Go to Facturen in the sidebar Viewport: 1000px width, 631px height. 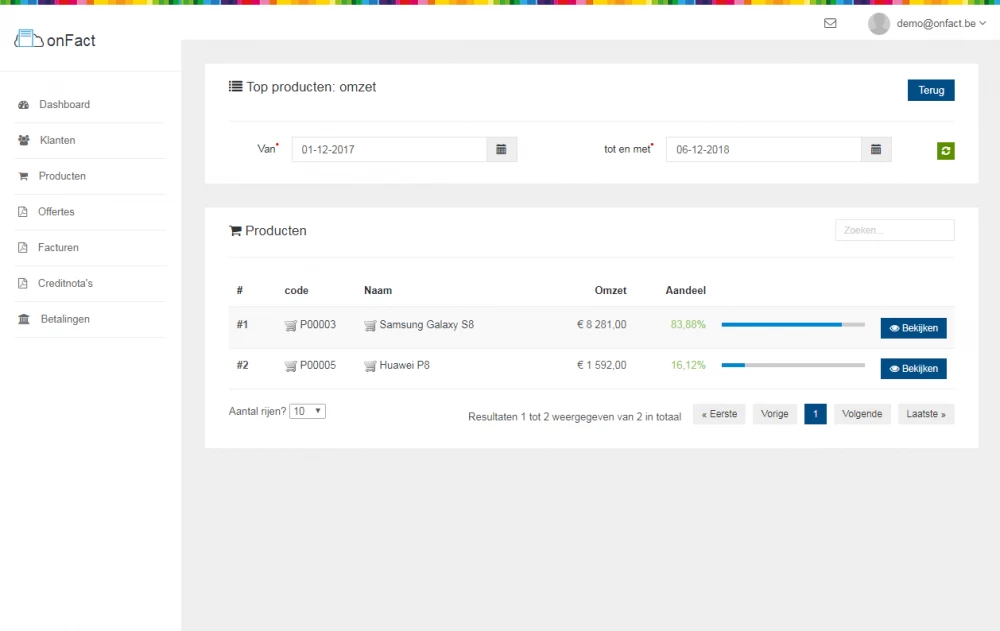click(x=58, y=248)
